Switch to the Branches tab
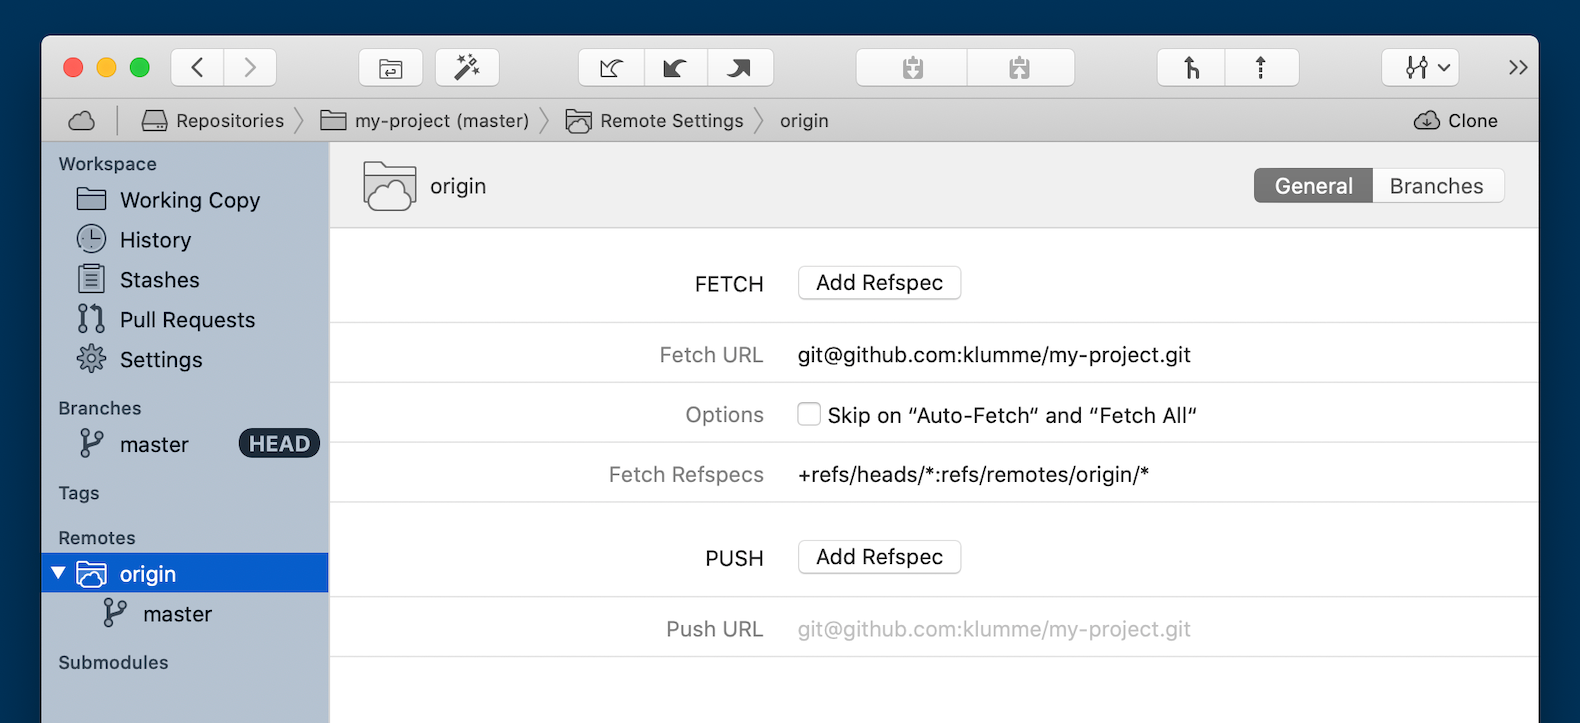 tap(1436, 186)
